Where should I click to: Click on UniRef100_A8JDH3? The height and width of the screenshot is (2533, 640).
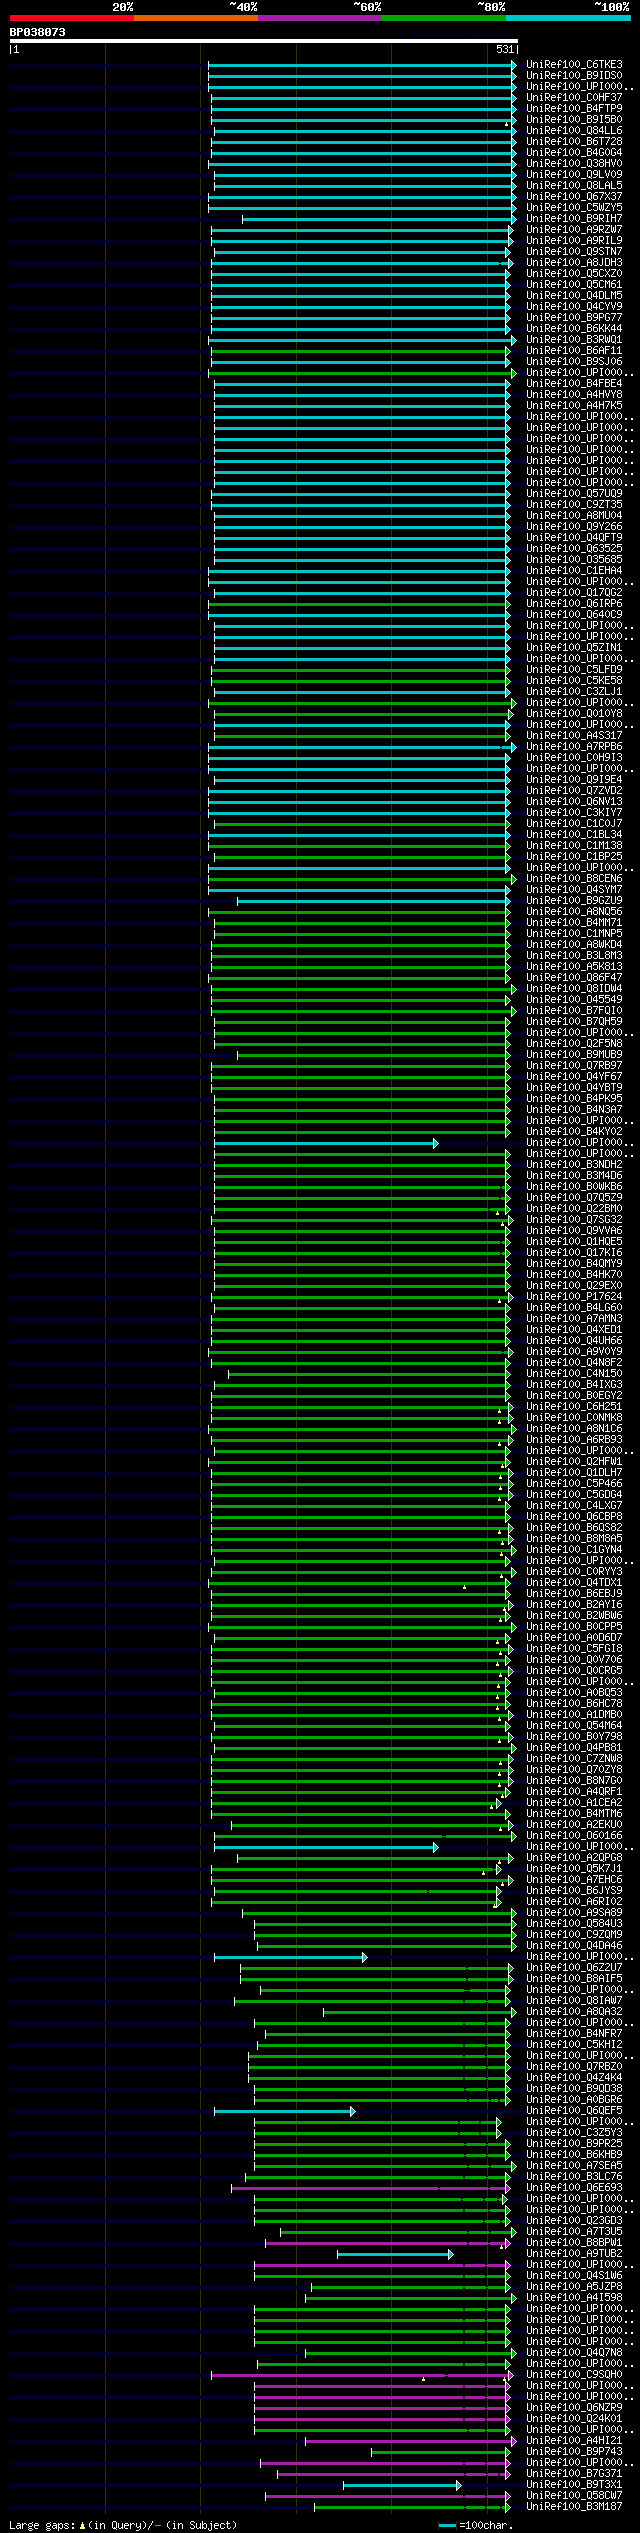tap(574, 263)
